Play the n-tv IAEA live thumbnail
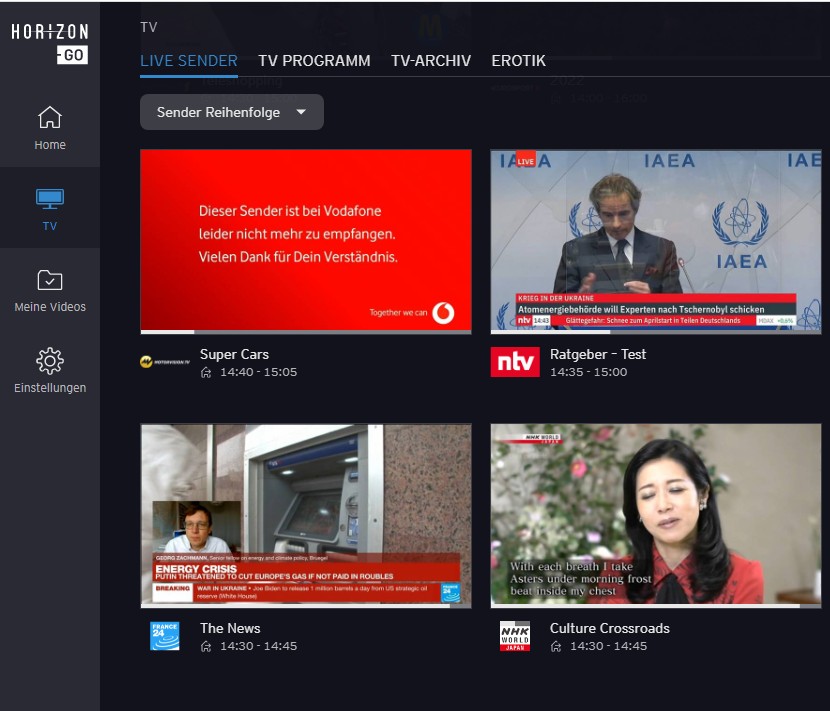This screenshot has width=830, height=711. tap(655, 240)
